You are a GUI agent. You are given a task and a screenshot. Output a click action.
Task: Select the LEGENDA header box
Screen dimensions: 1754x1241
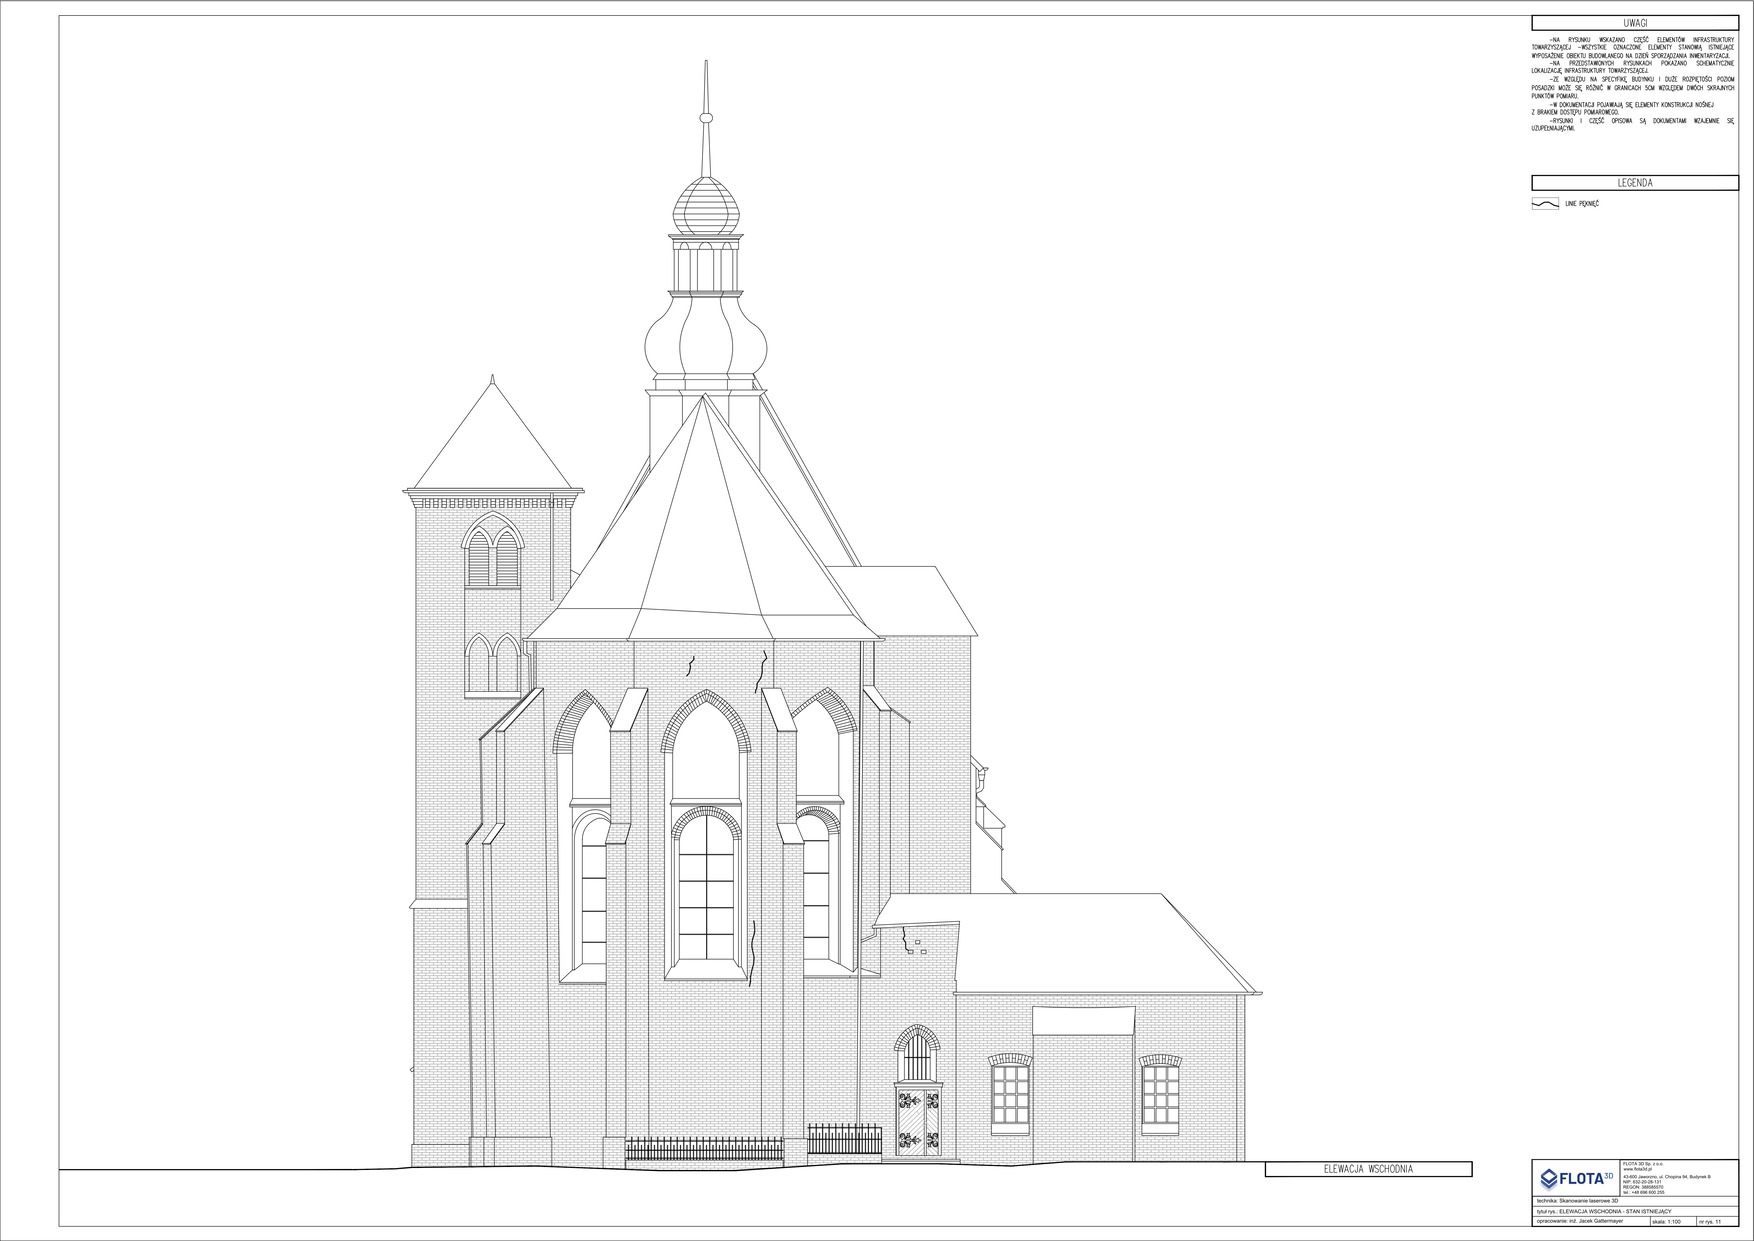(1635, 183)
